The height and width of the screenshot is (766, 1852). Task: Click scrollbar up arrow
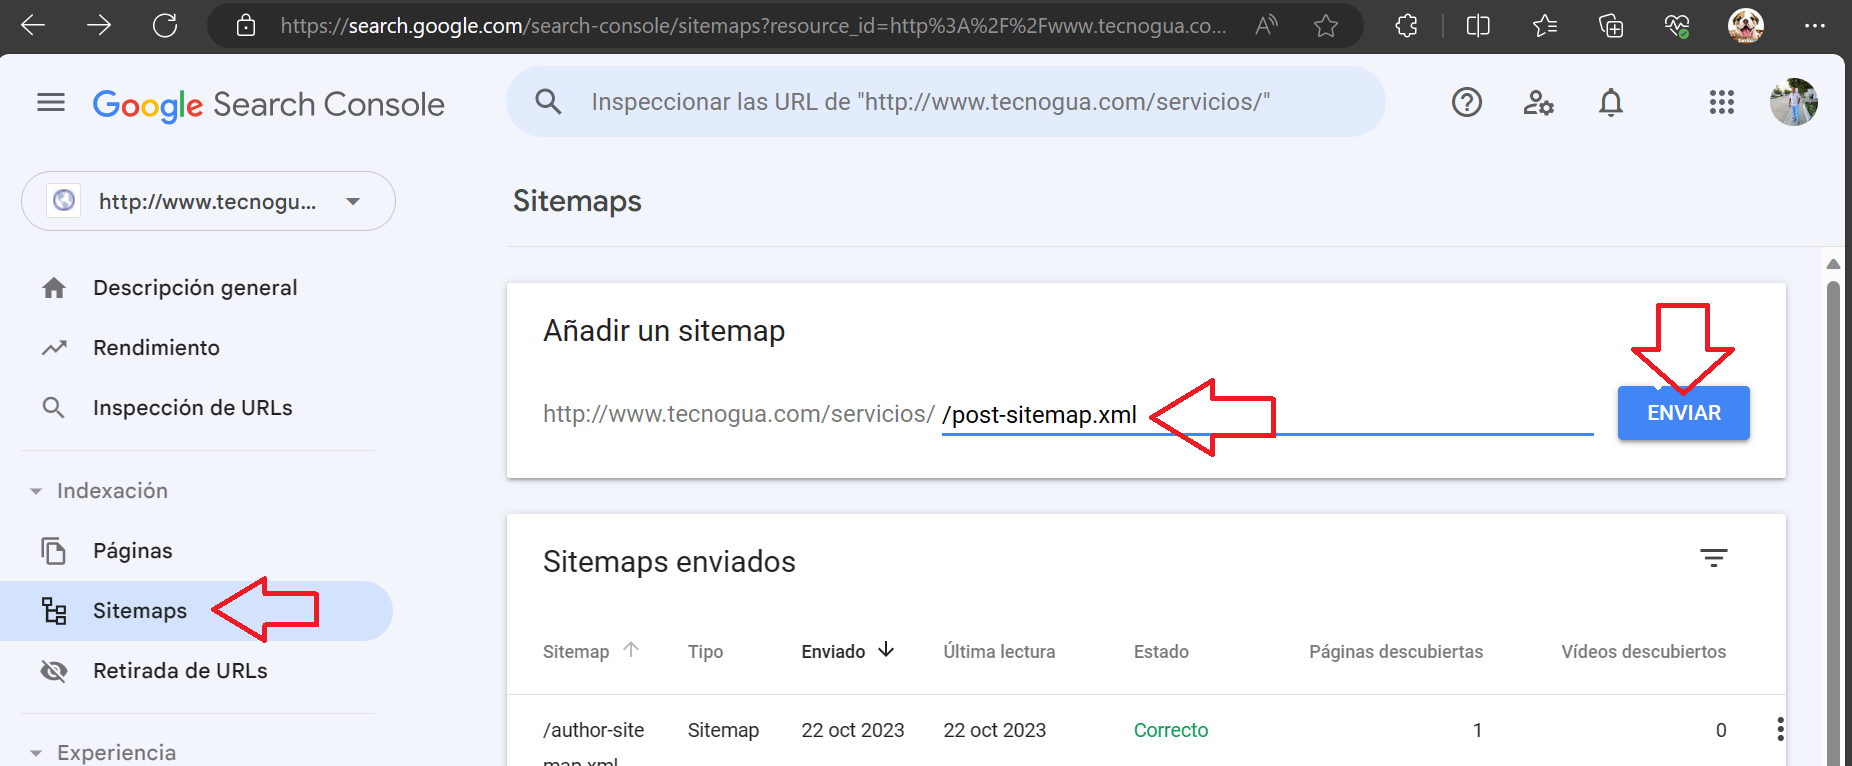1833,264
